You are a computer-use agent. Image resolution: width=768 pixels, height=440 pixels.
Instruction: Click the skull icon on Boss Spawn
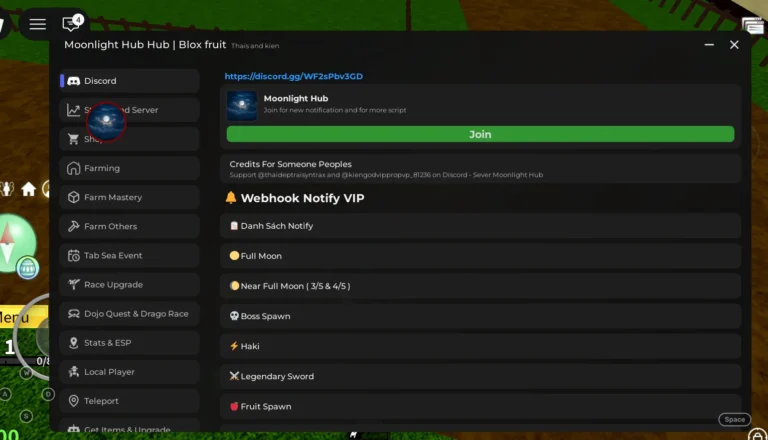point(234,316)
